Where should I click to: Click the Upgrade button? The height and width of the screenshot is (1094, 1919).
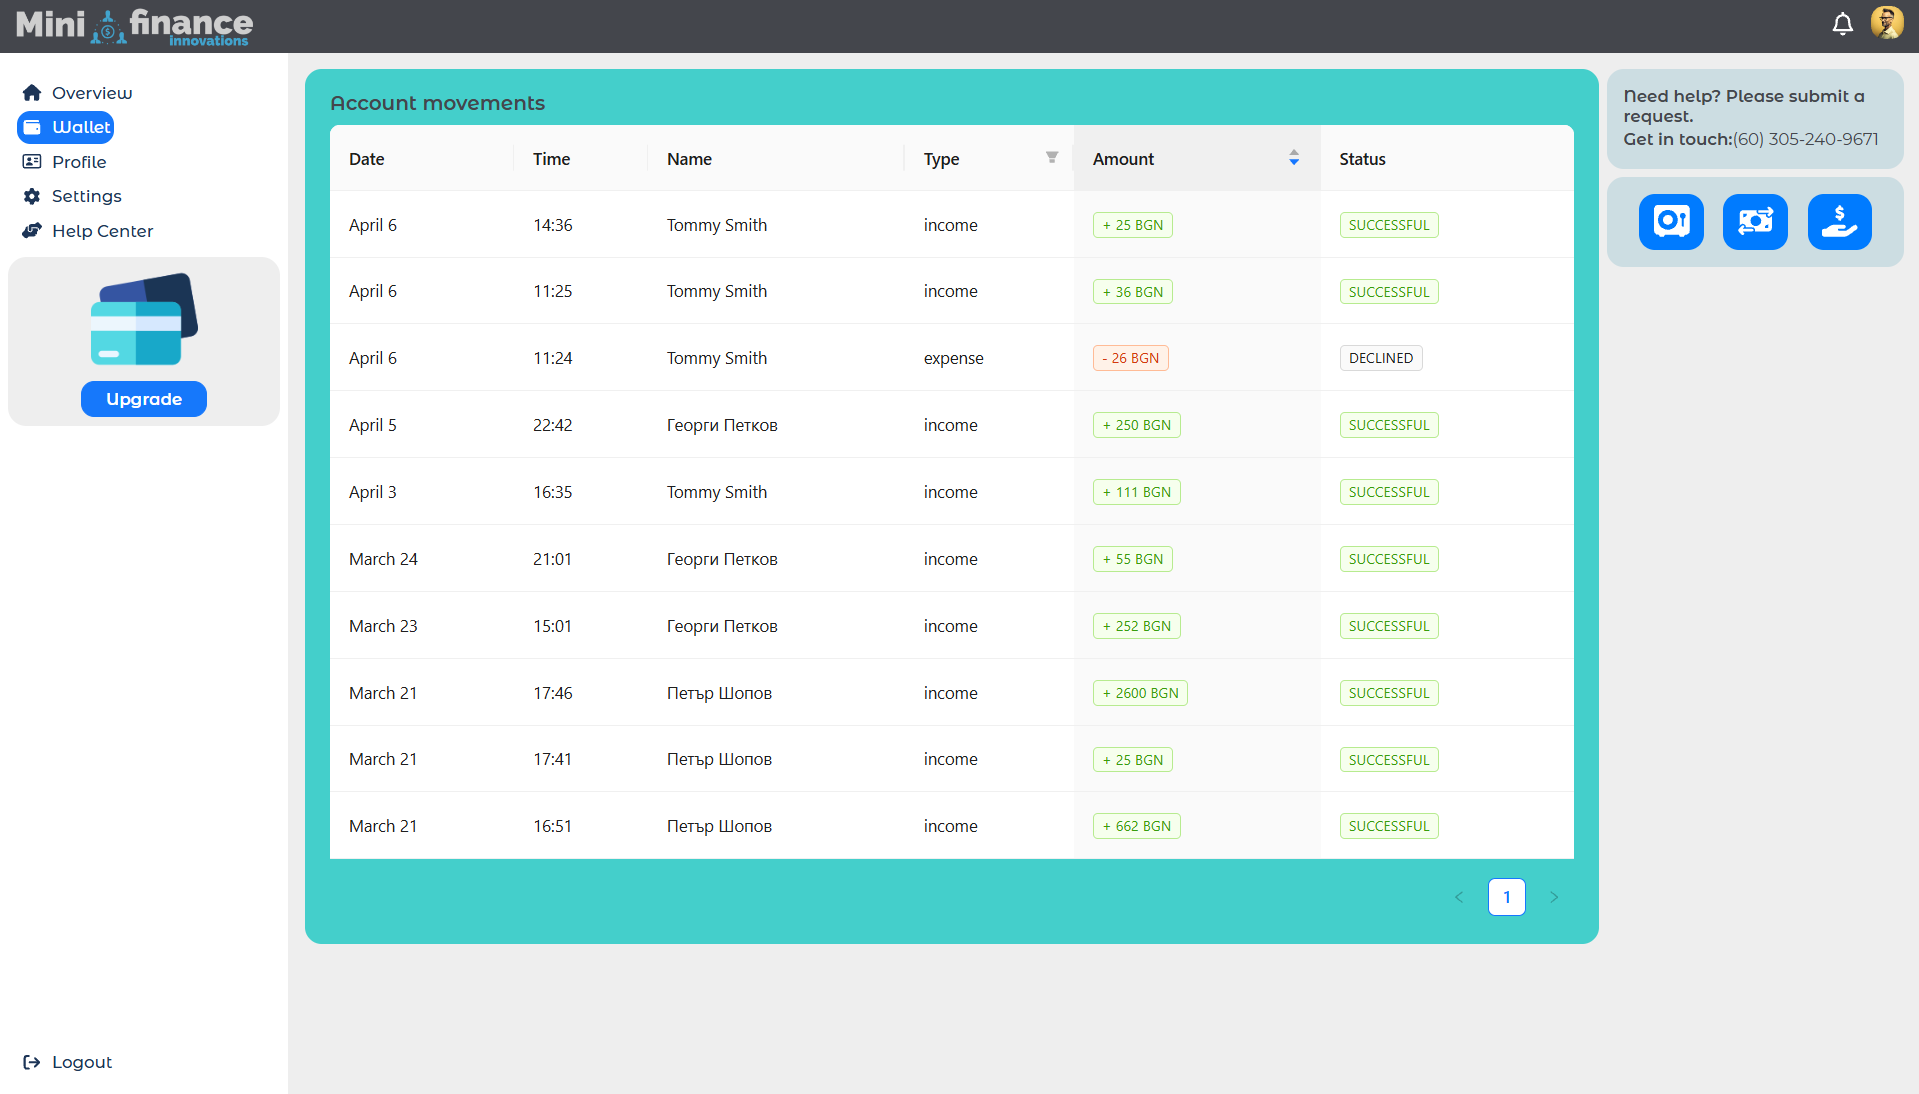pos(144,399)
